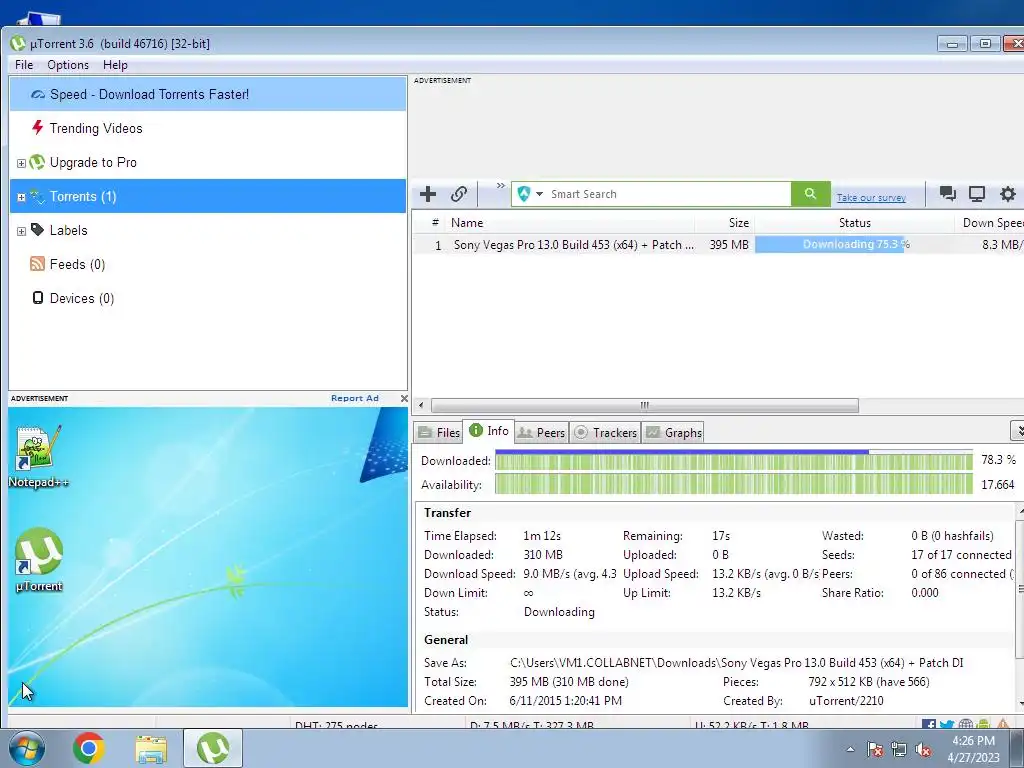The image size is (1024, 768).
Task: Select the Info tab
Action: point(489,431)
